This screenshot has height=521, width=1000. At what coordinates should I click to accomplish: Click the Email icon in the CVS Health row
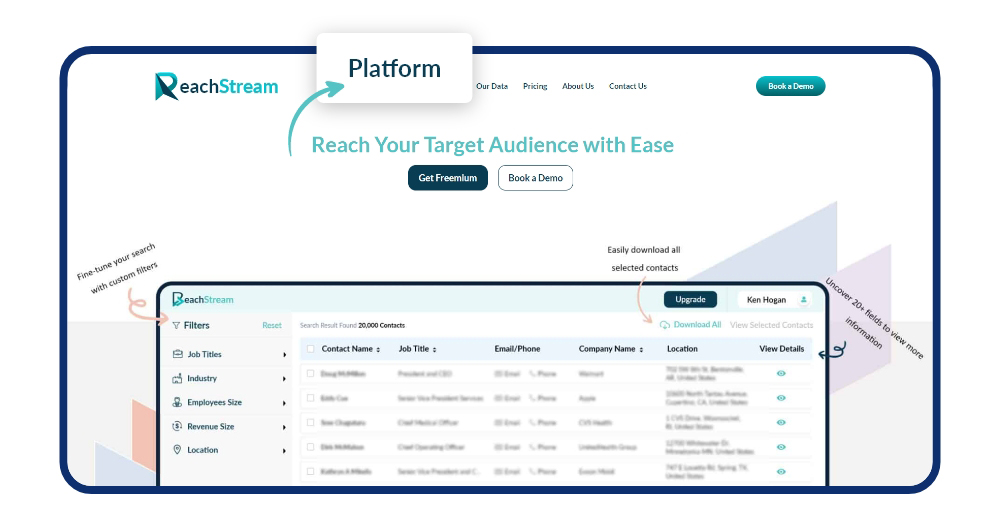tap(498, 422)
